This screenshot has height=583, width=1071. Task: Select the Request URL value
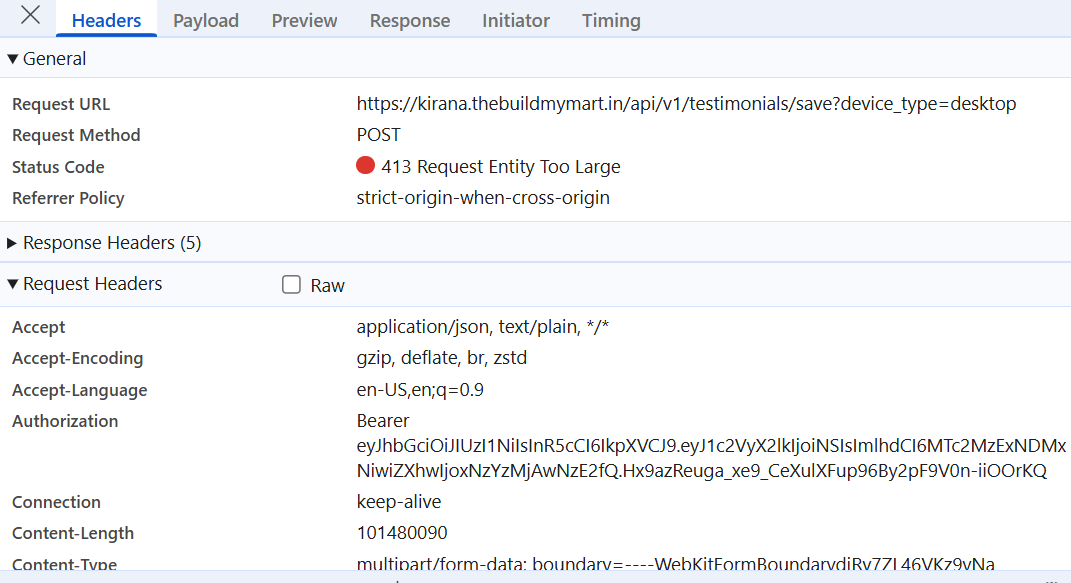pos(686,104)
